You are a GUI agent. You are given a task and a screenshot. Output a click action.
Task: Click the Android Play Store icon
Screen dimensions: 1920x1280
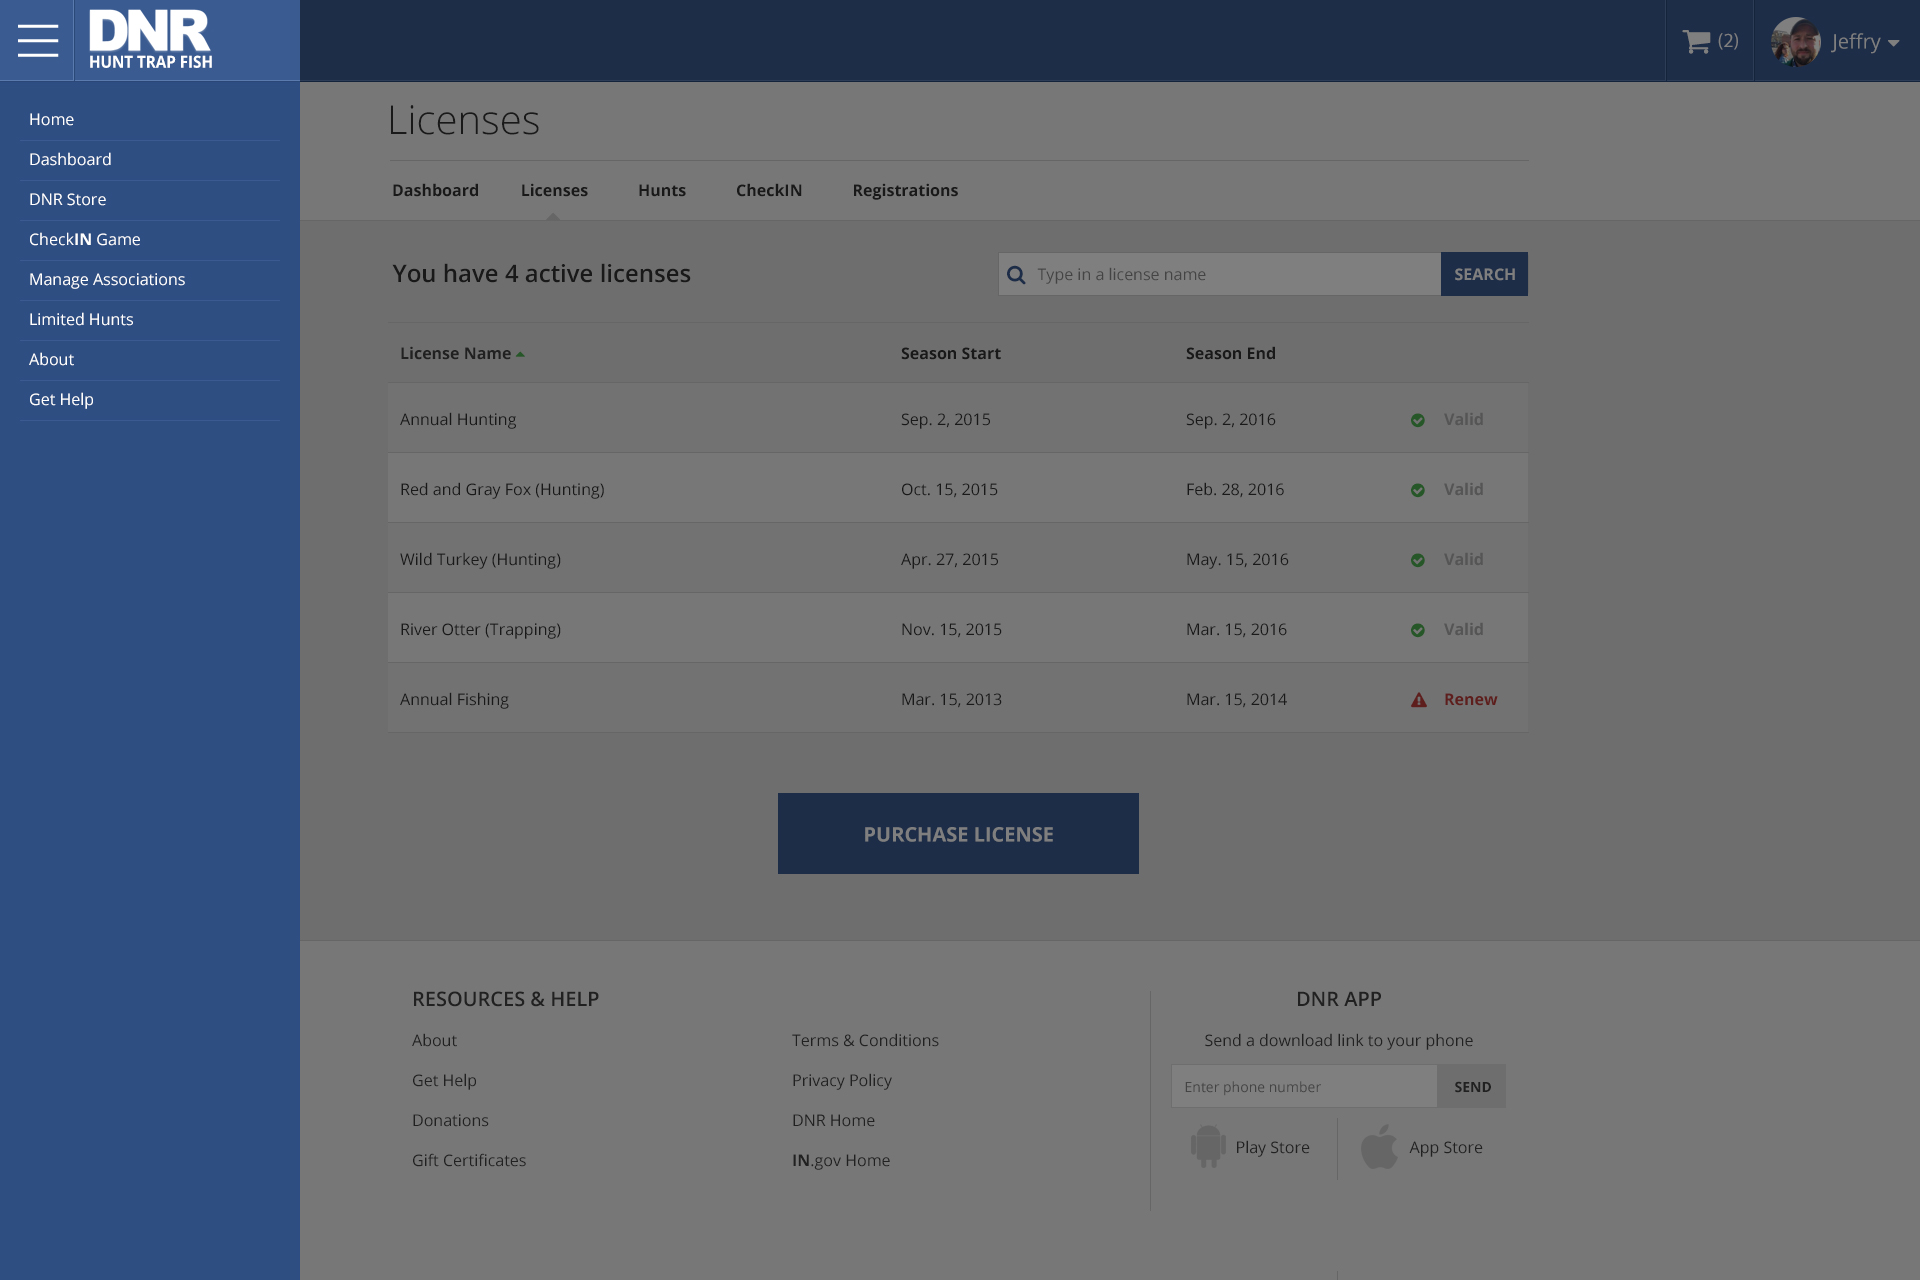click(x=1208, y=1146)
